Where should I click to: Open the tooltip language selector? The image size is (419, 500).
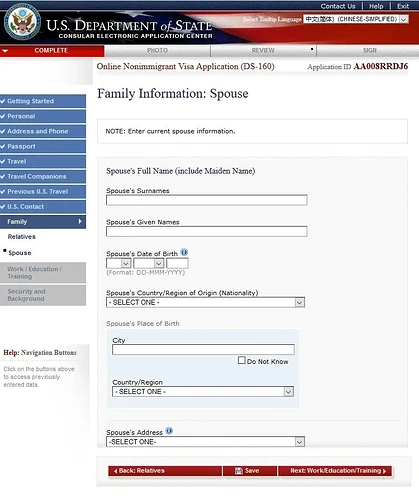point(356,19)
